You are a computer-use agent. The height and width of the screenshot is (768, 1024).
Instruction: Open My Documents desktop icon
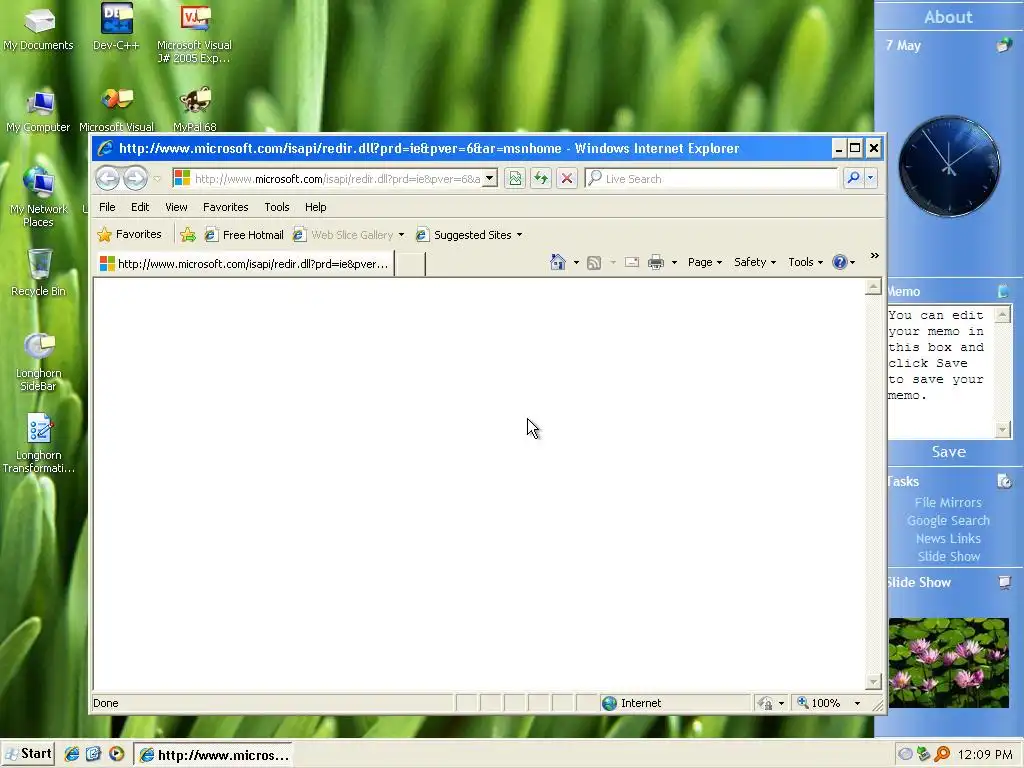[x=39, y=29]
